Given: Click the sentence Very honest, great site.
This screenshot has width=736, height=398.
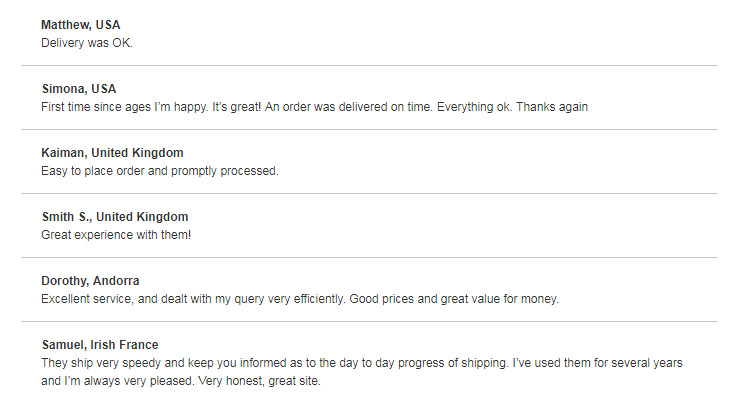Looking at the screenshot, I should tap(259, 381).
